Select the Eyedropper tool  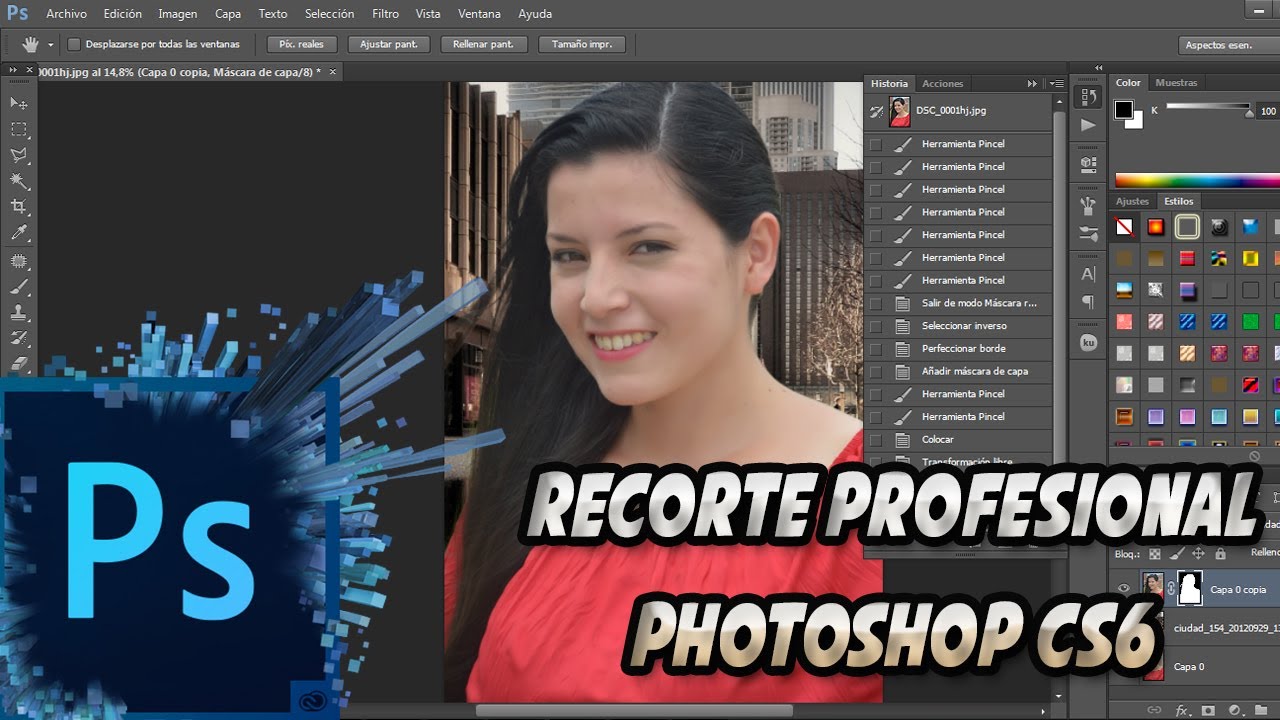tap(19, 233)
